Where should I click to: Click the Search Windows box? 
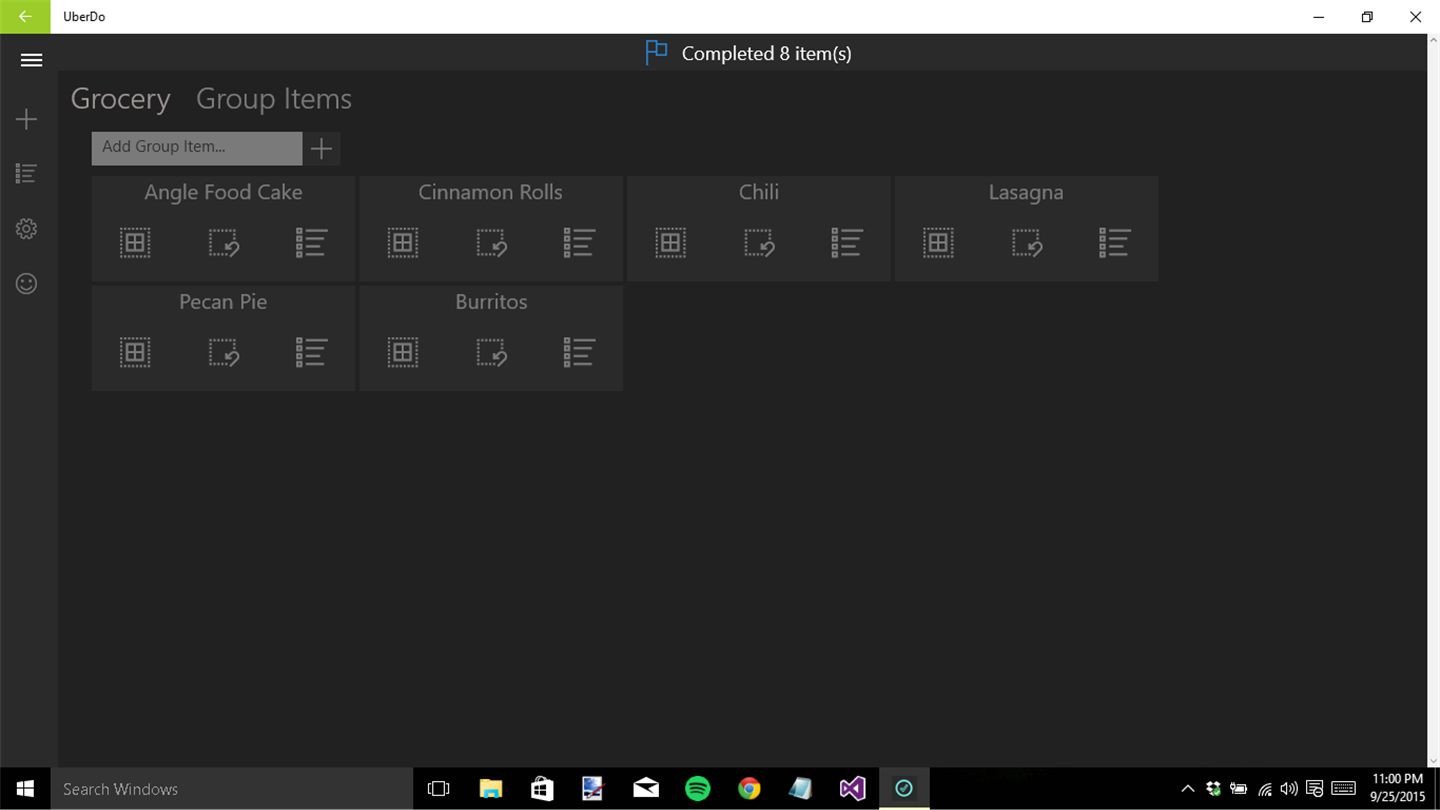click(232, 789)
